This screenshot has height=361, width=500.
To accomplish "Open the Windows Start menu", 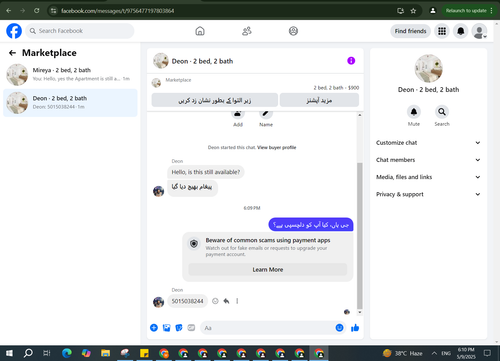I will coord(9,353).
